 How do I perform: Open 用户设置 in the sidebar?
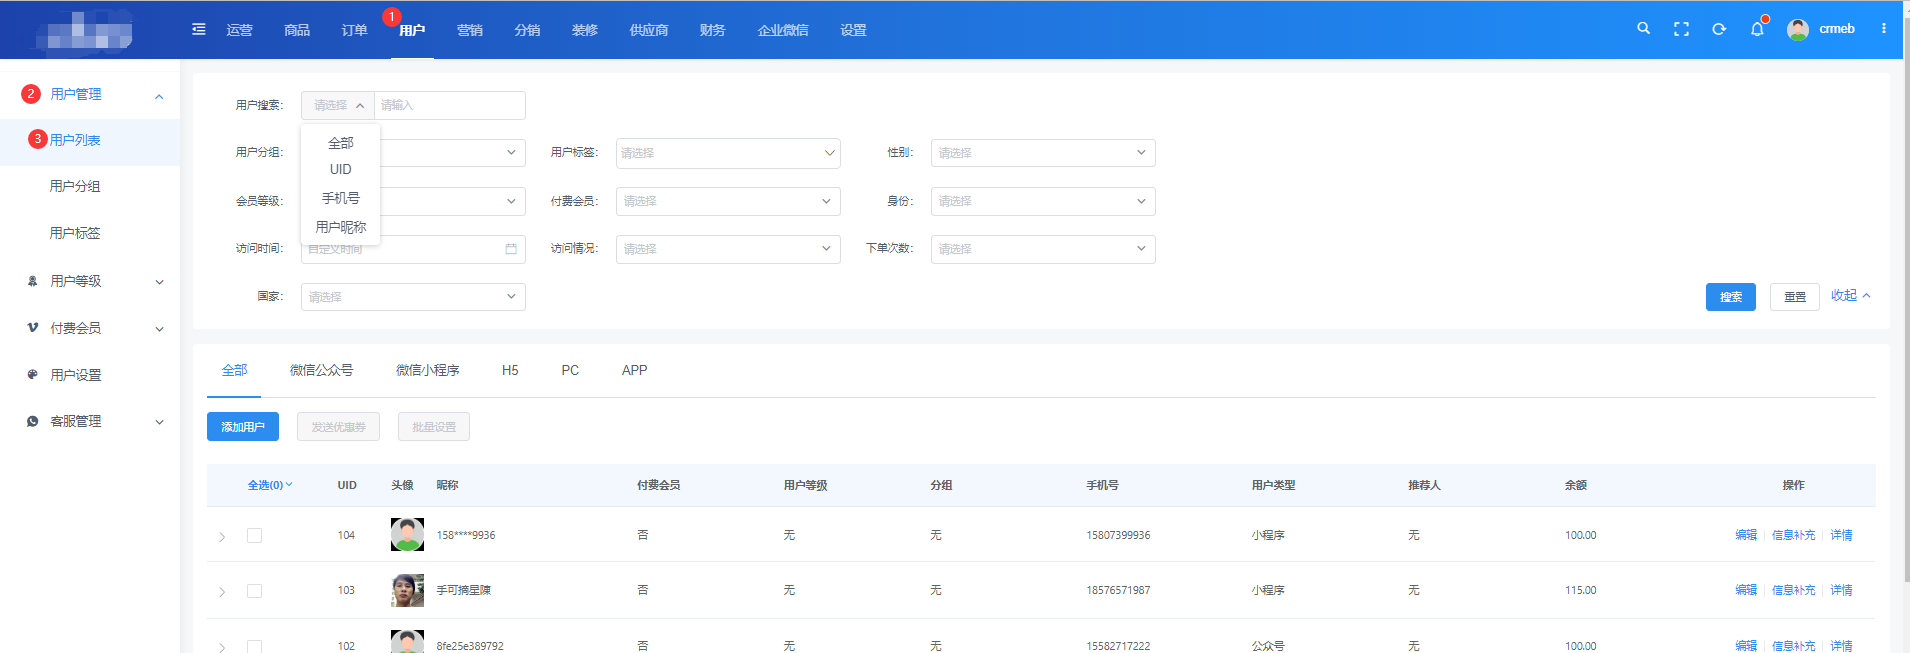coord(90,376)
